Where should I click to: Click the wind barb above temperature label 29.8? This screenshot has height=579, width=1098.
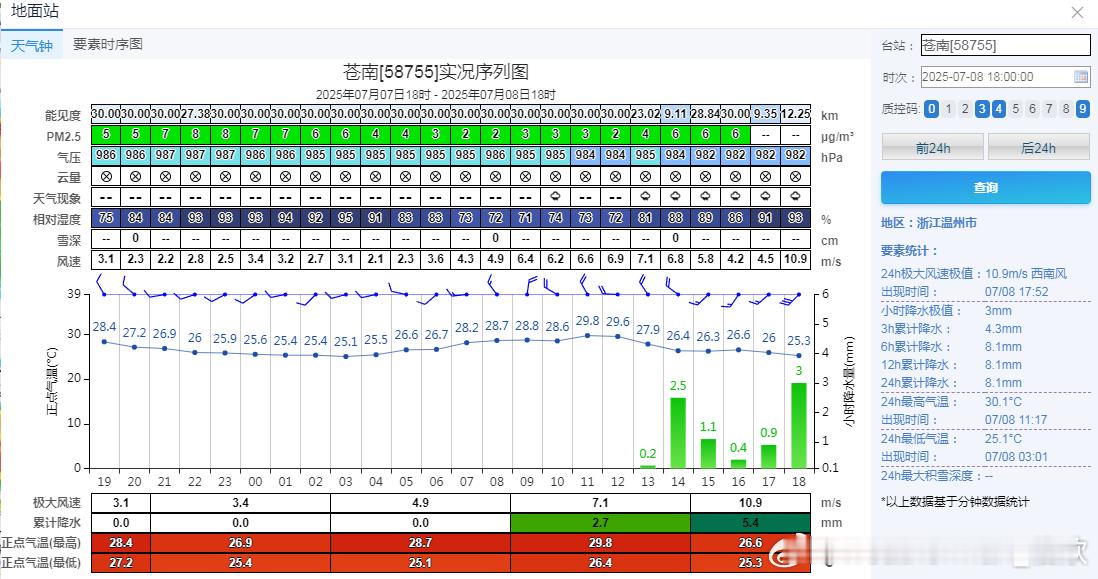click(585, 285)
